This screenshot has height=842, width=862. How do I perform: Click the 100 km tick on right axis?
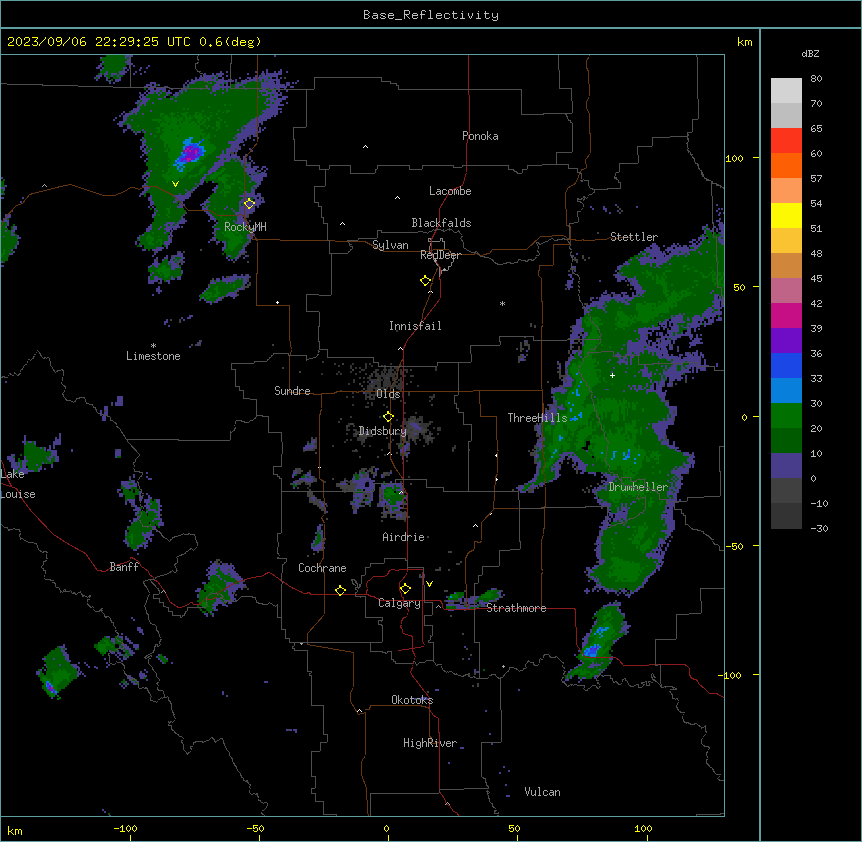734,158
